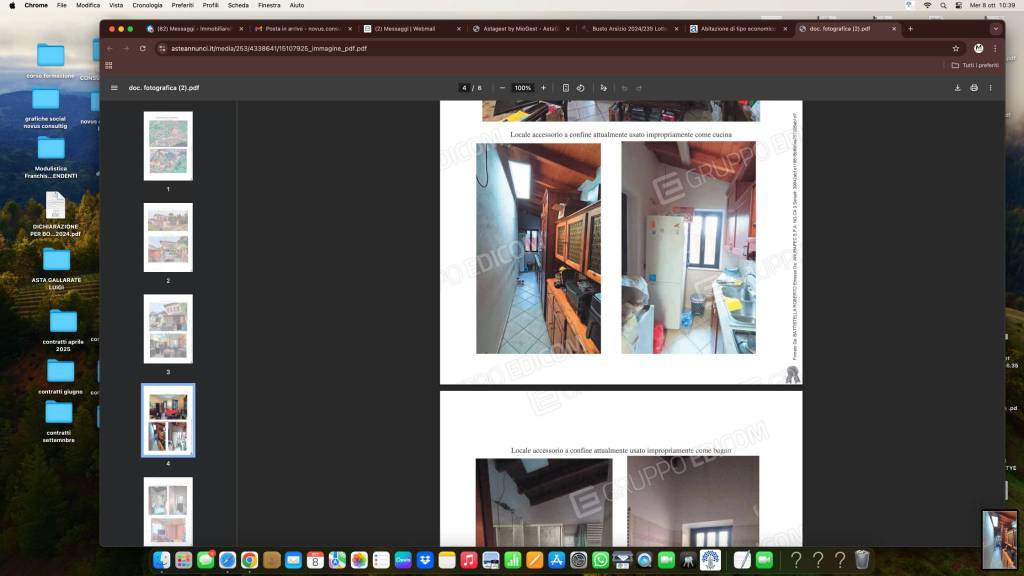Open the PDF viewer more actions menu

point(991,88)
